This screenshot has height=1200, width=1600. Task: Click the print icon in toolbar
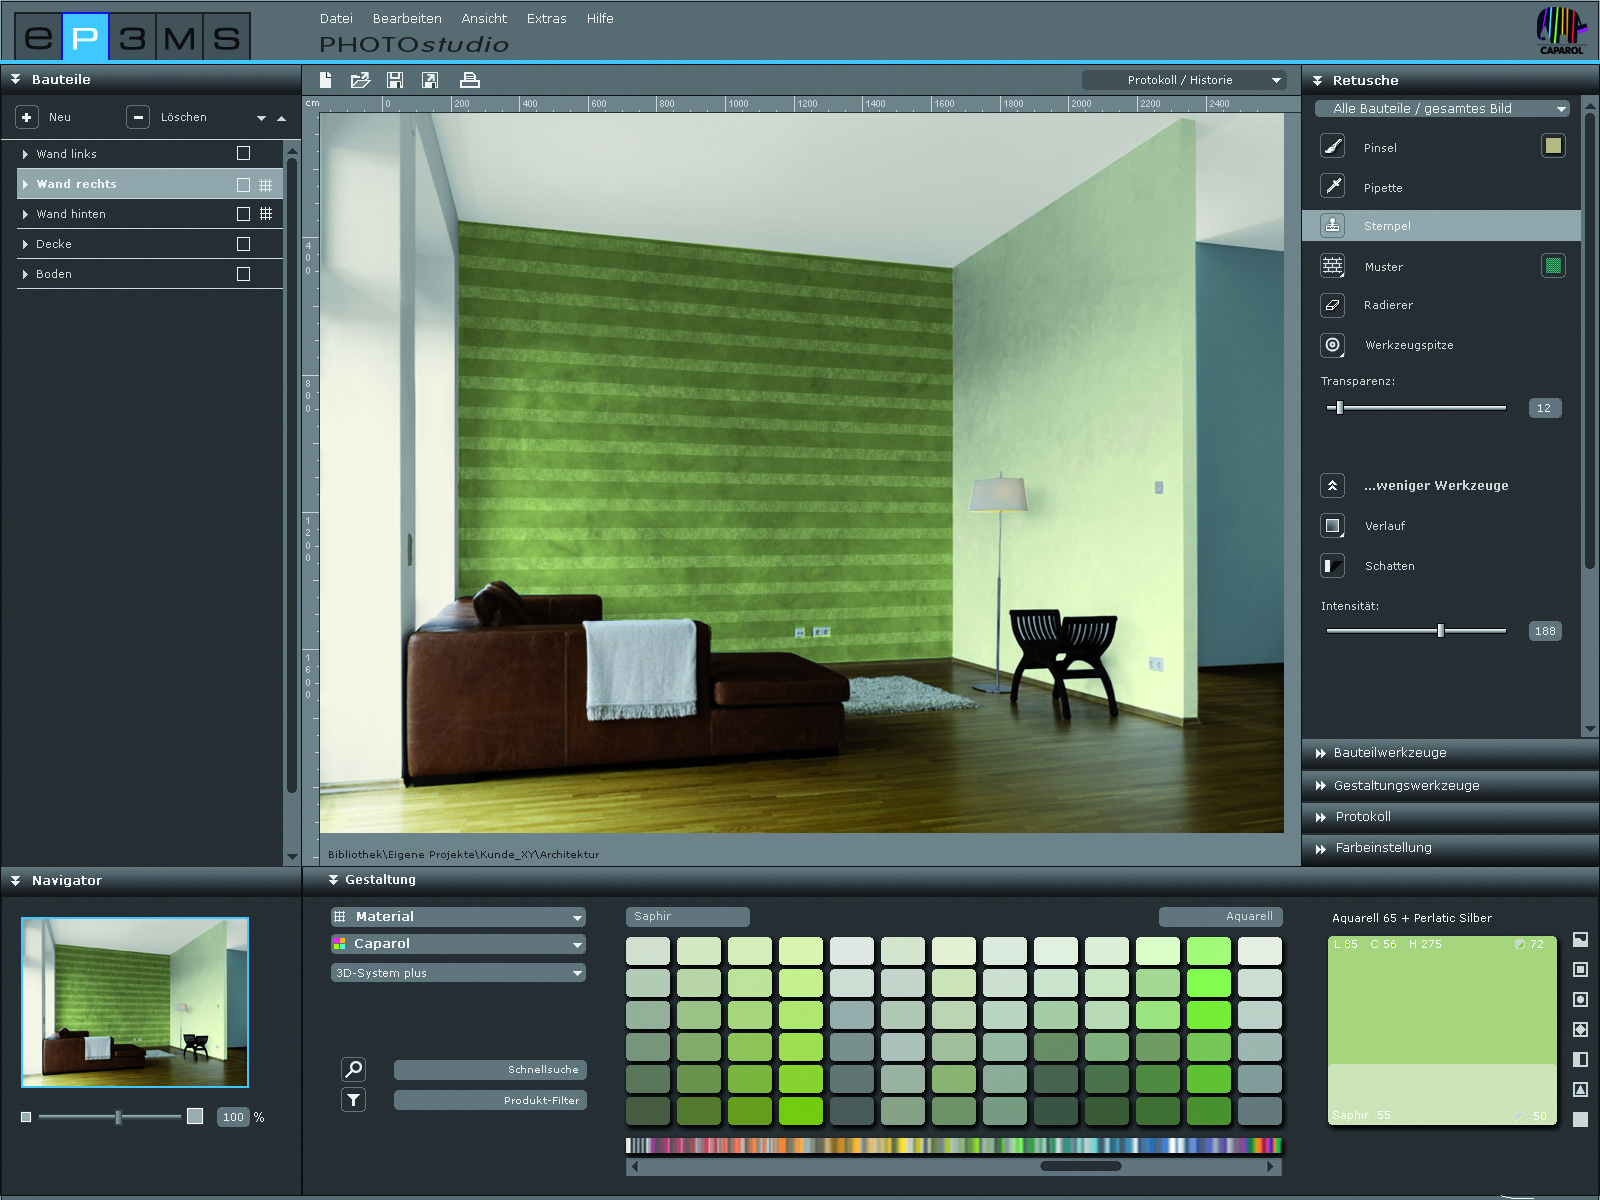click(x=469, y=80)
